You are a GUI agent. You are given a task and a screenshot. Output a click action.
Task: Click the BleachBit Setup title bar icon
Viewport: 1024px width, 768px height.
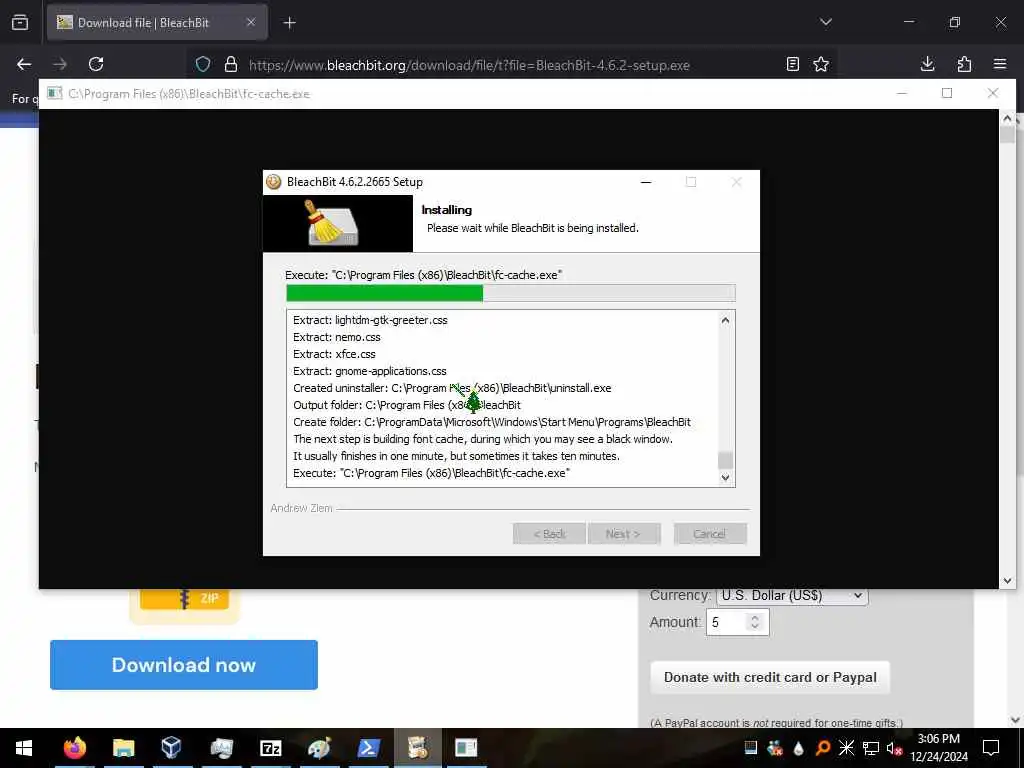click(x=274, y=182)
